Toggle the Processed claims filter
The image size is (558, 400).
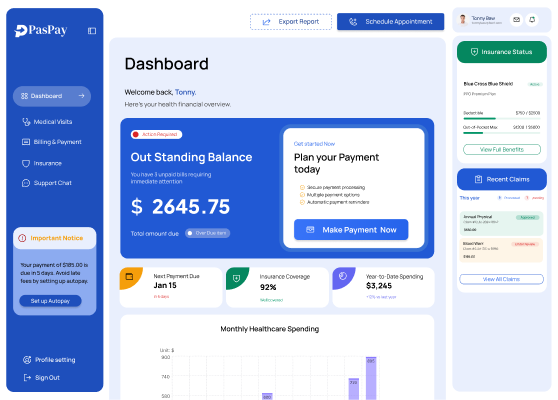tap(509, 198)
